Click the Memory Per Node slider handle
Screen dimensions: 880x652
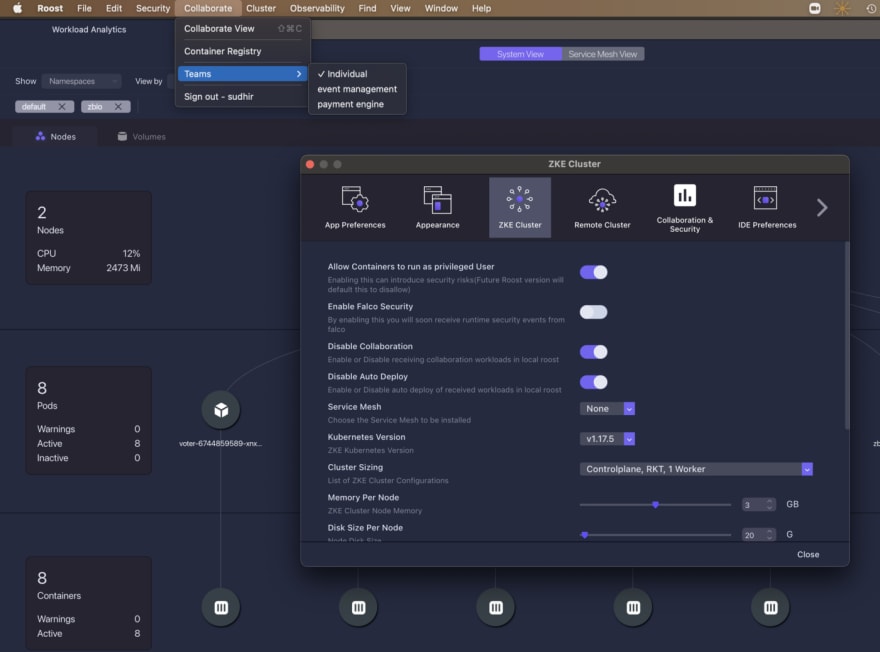(x=655, y=504)
